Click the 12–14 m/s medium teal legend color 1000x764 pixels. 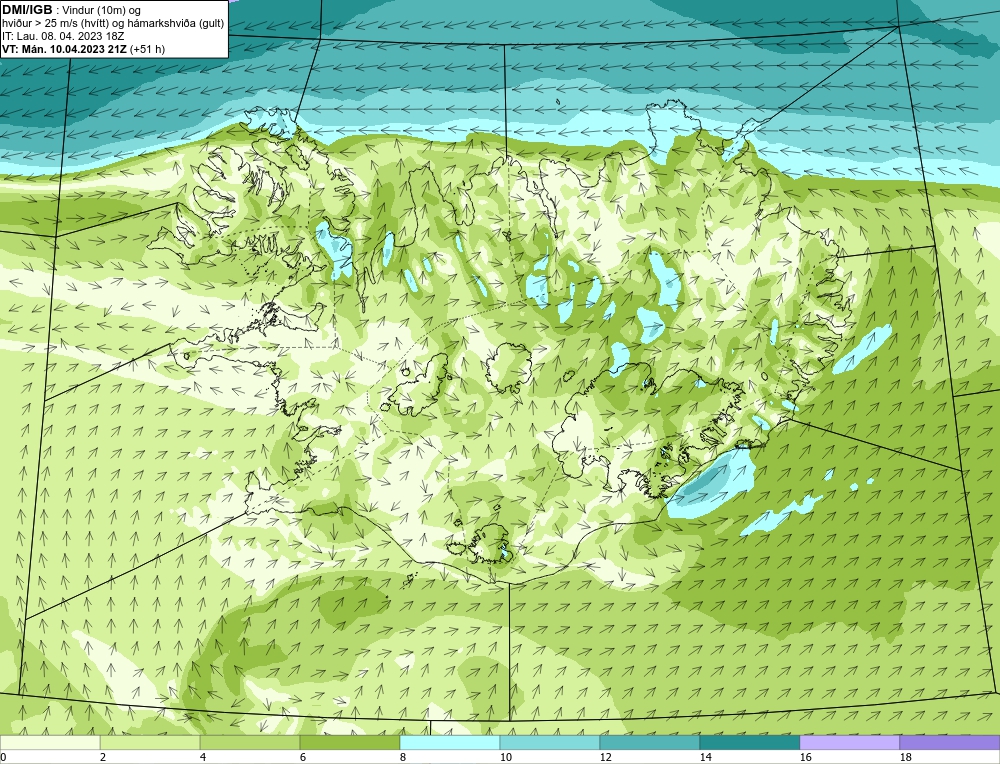click(649, 742)
